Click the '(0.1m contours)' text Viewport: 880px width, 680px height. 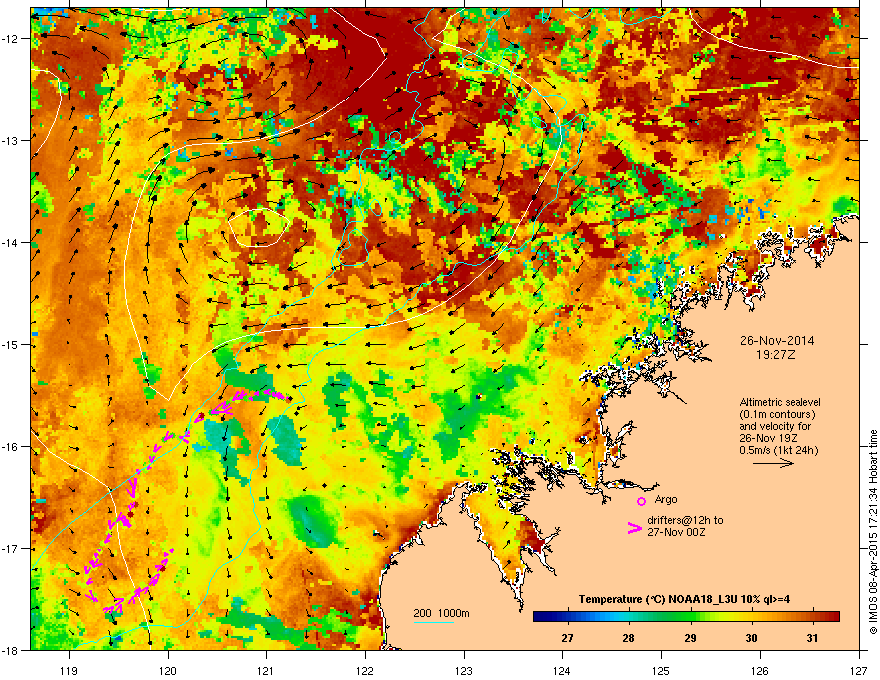point(777,414)
